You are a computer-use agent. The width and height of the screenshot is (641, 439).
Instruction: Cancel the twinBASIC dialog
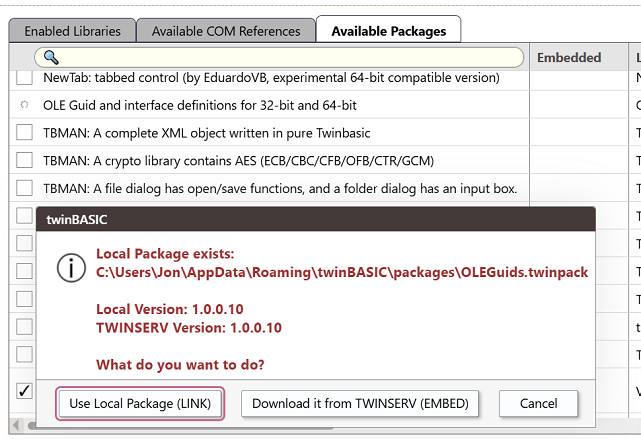point(538,403)
